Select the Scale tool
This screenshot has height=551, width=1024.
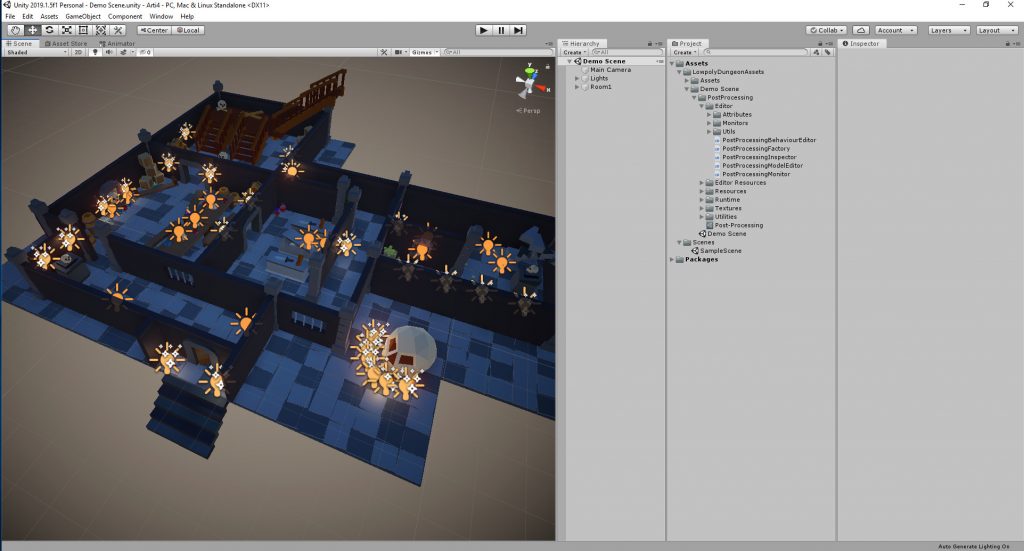coord(67,30)
